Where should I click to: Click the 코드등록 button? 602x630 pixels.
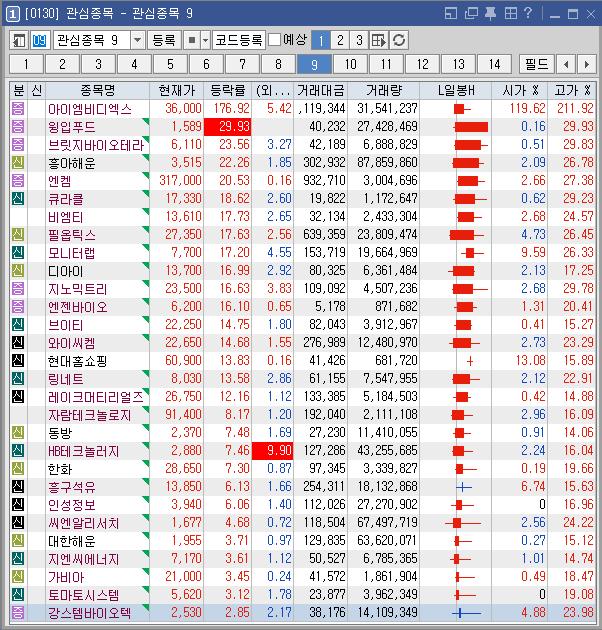(239, 40)
